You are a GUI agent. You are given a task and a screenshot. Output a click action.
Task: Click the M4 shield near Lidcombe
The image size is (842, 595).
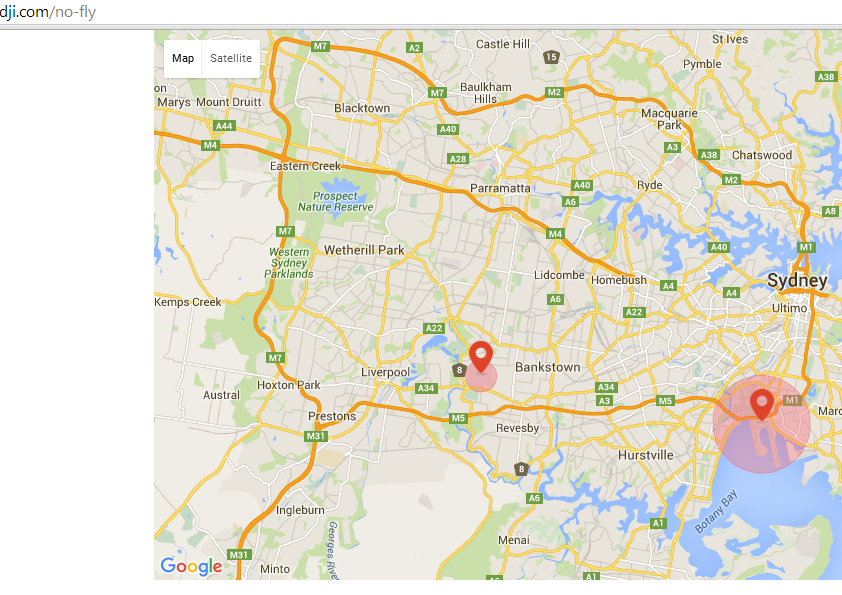click(x=555, y=234)
